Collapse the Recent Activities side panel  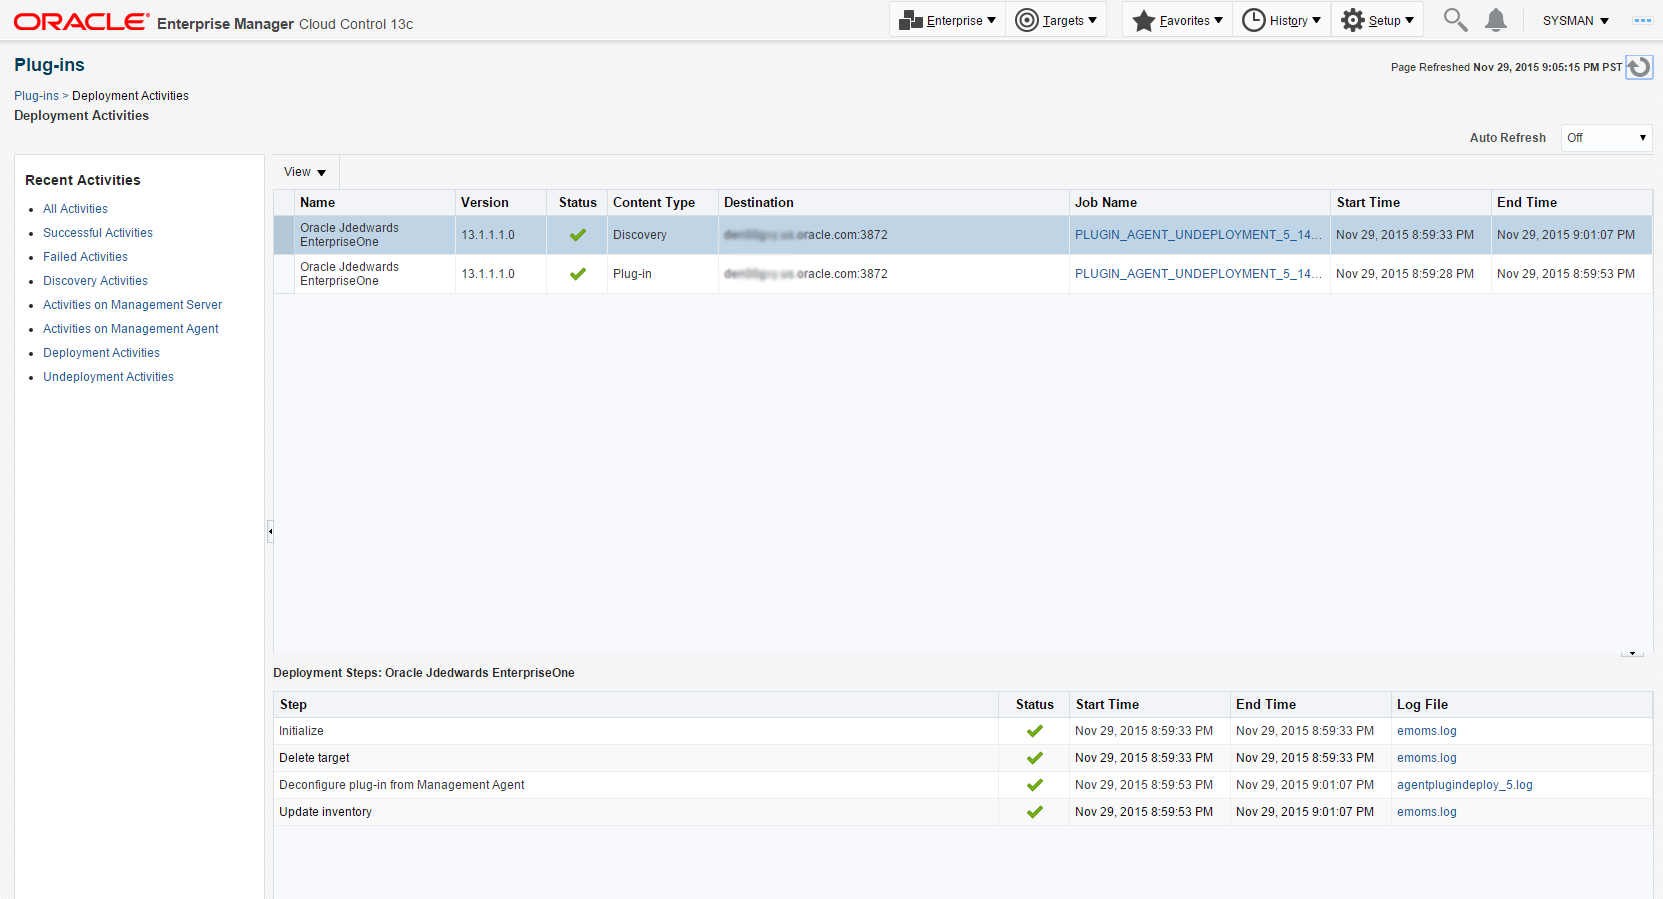[270, 531]
